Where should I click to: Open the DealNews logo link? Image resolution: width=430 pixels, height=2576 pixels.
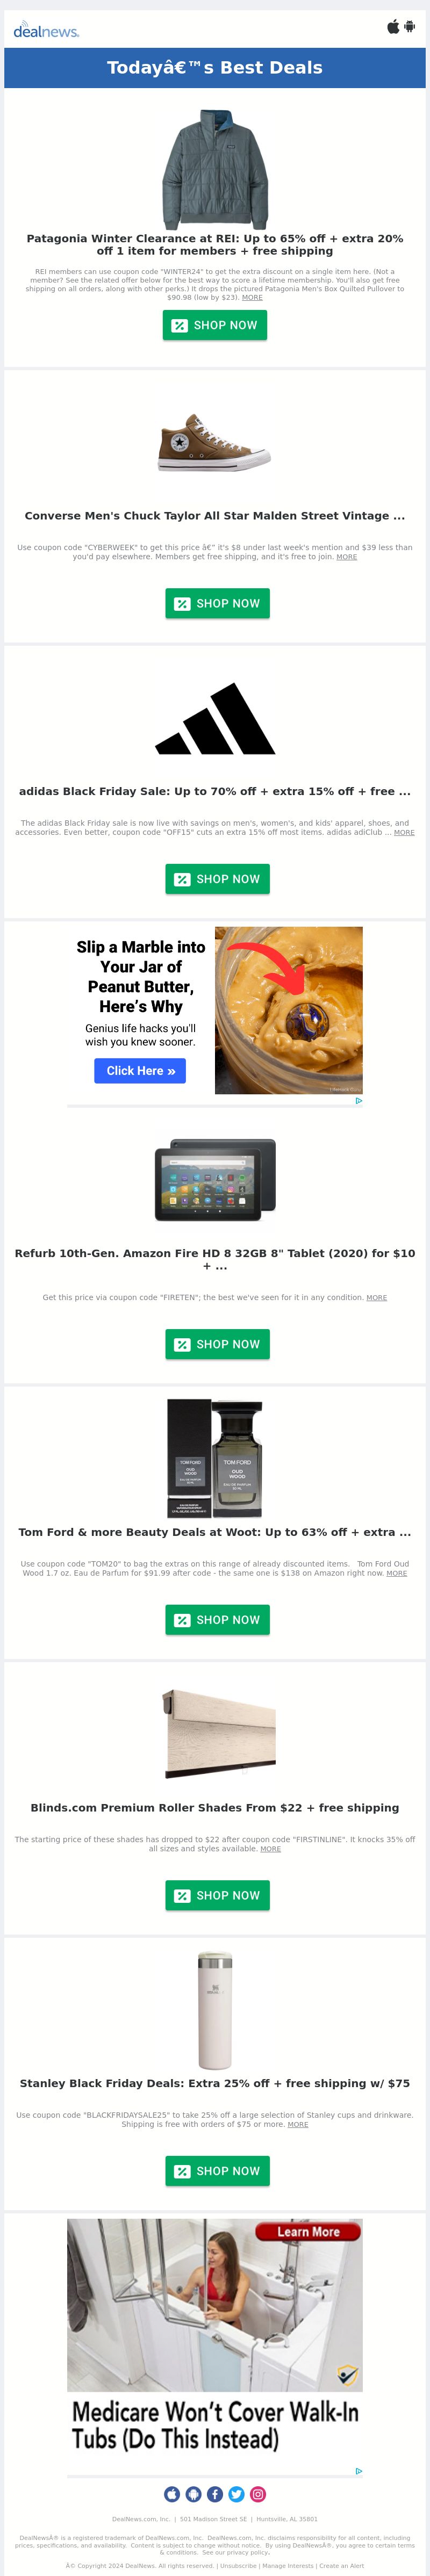click(46, 30)
